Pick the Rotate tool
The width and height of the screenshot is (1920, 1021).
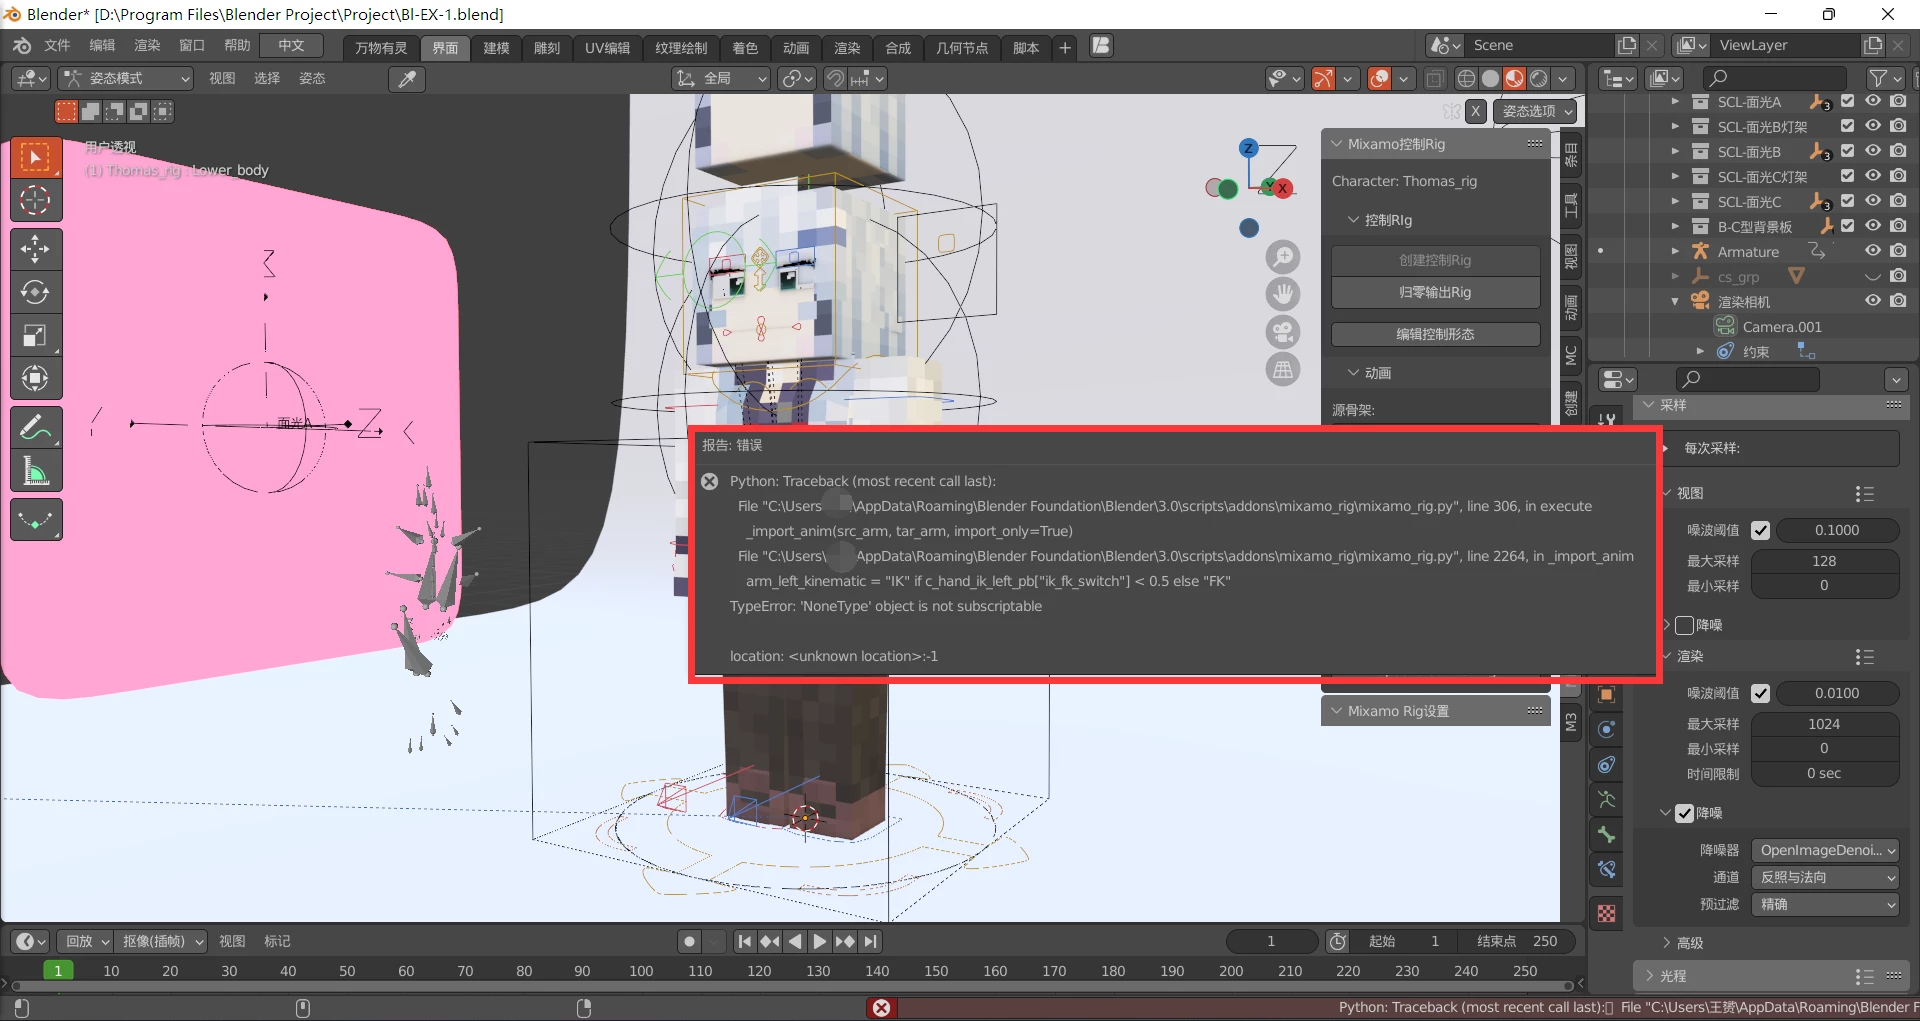click(36, 292)
